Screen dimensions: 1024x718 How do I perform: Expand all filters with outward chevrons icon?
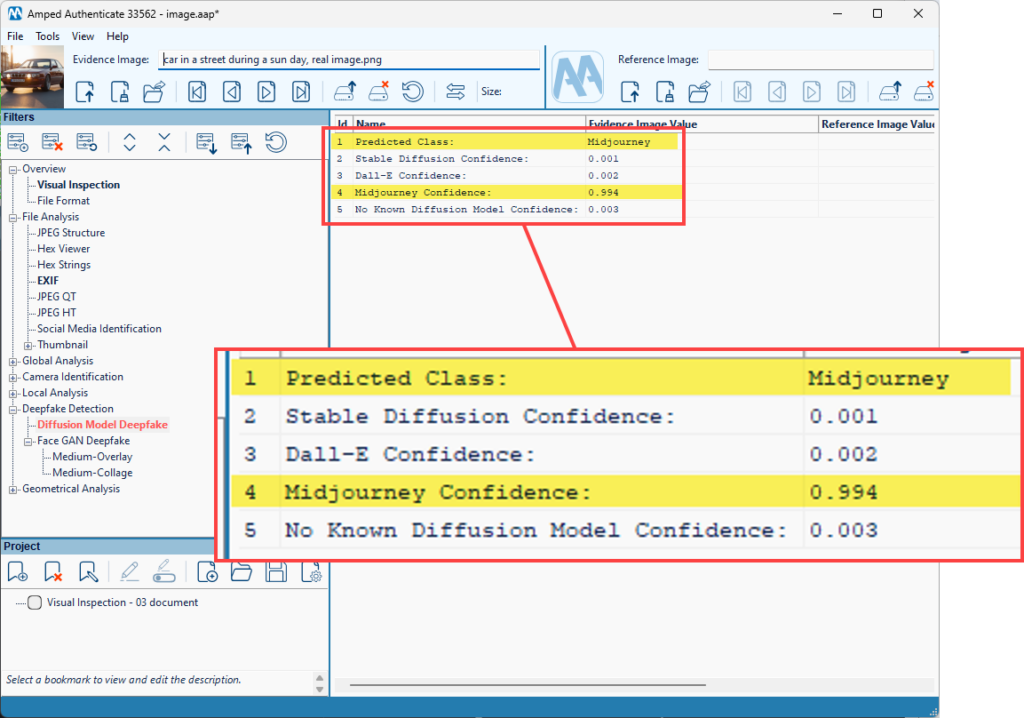pyautogui.click(x=129, y=142)
